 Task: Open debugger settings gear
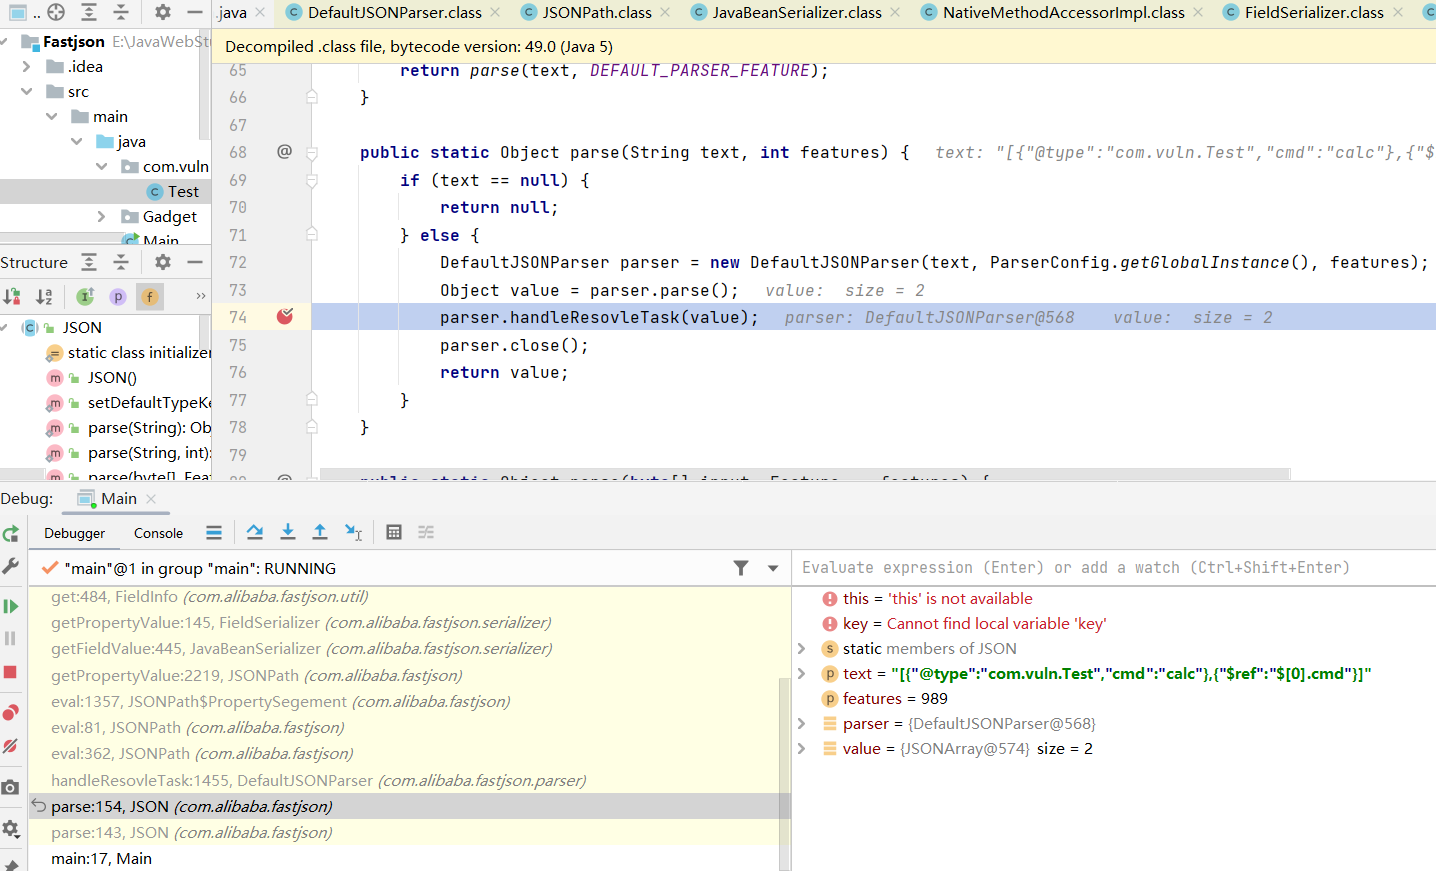(11, 828)
